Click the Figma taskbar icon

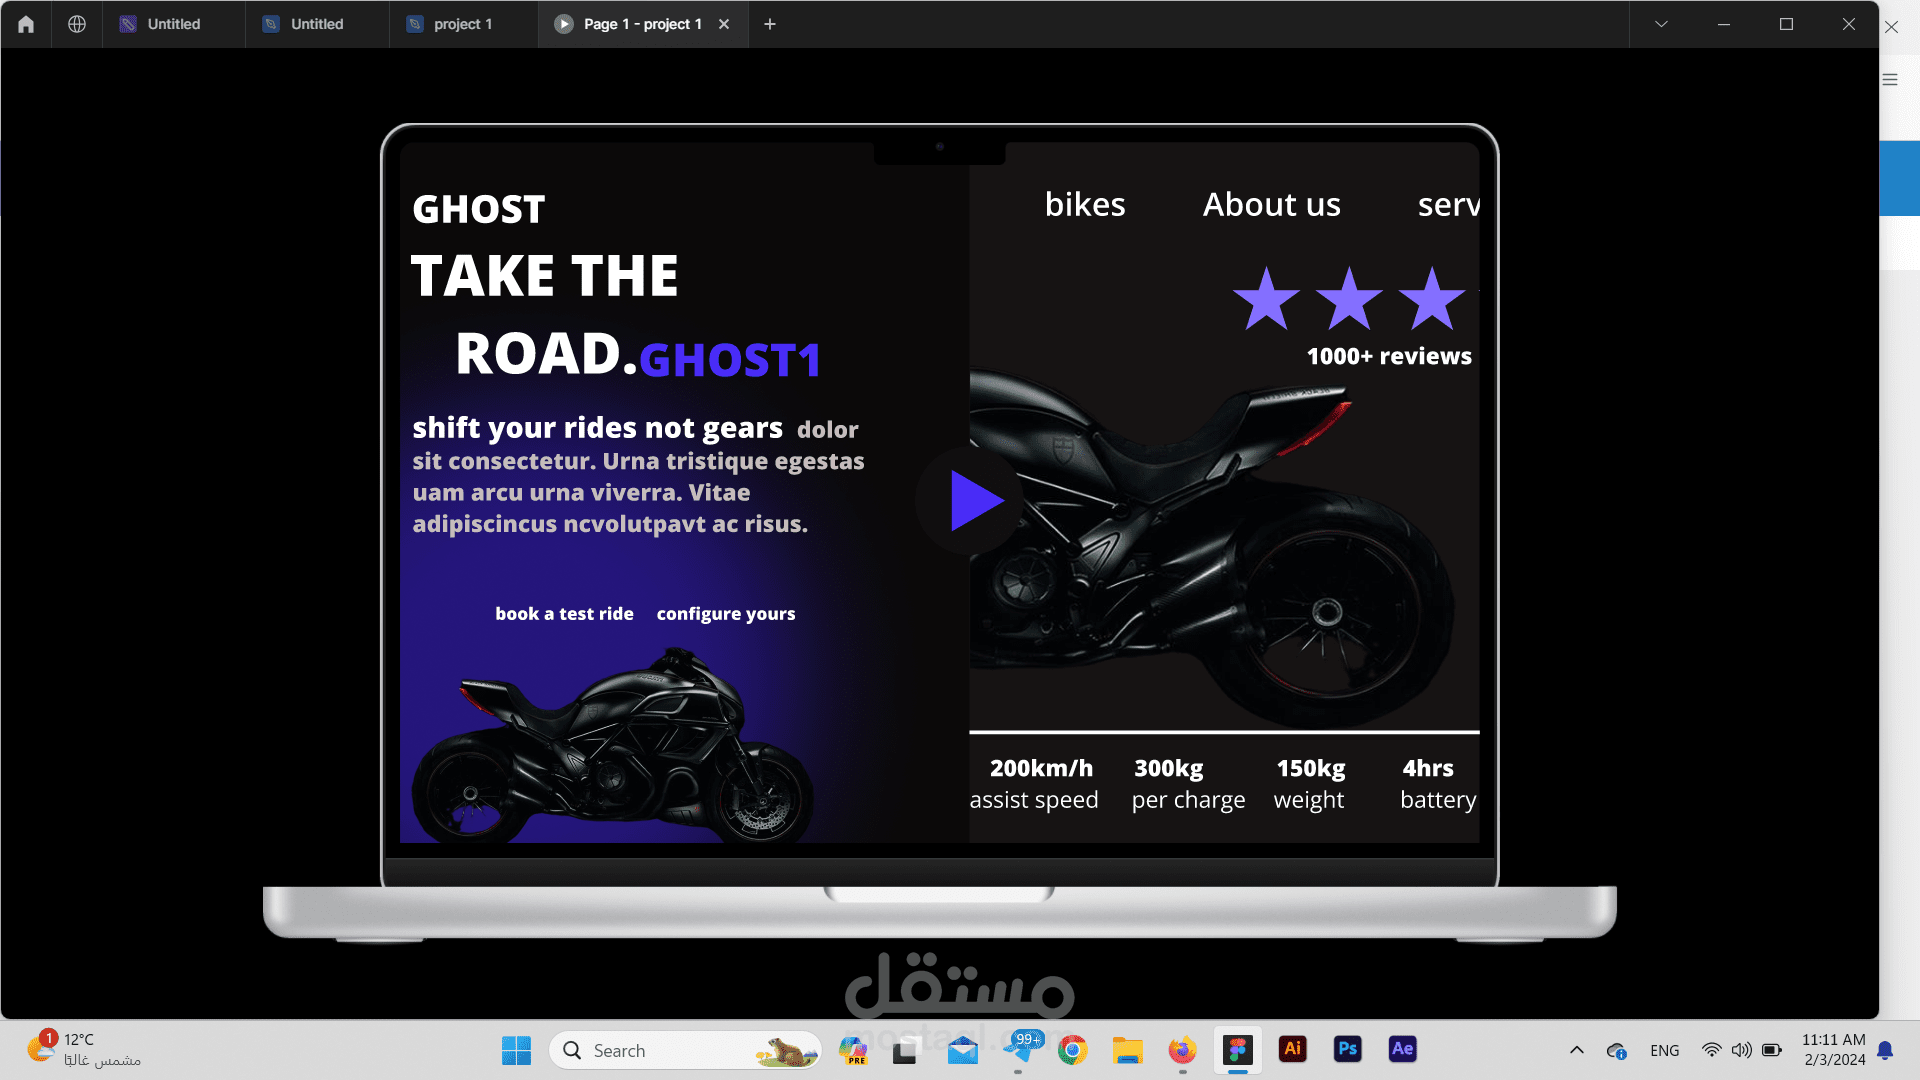pos(1237,1049)
